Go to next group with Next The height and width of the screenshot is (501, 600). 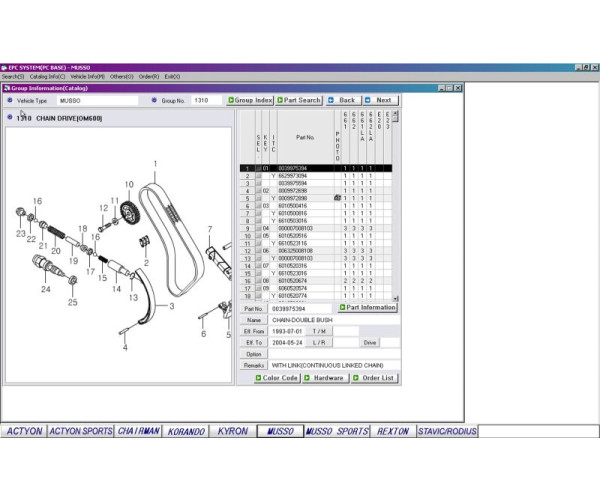pyautogui.click(x=380, y=100)
